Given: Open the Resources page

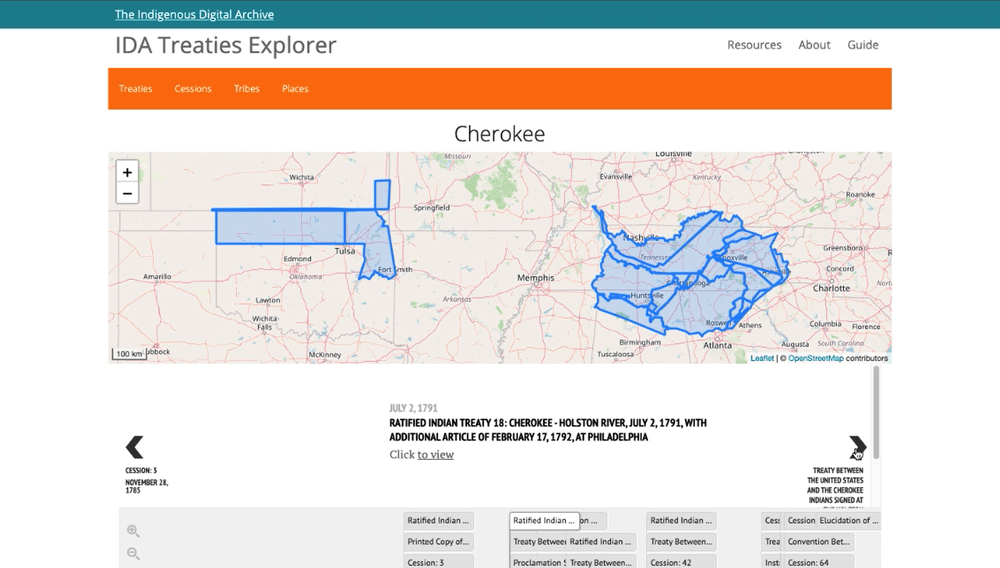Looking at the screenshot, I should [x=754, y=45].
